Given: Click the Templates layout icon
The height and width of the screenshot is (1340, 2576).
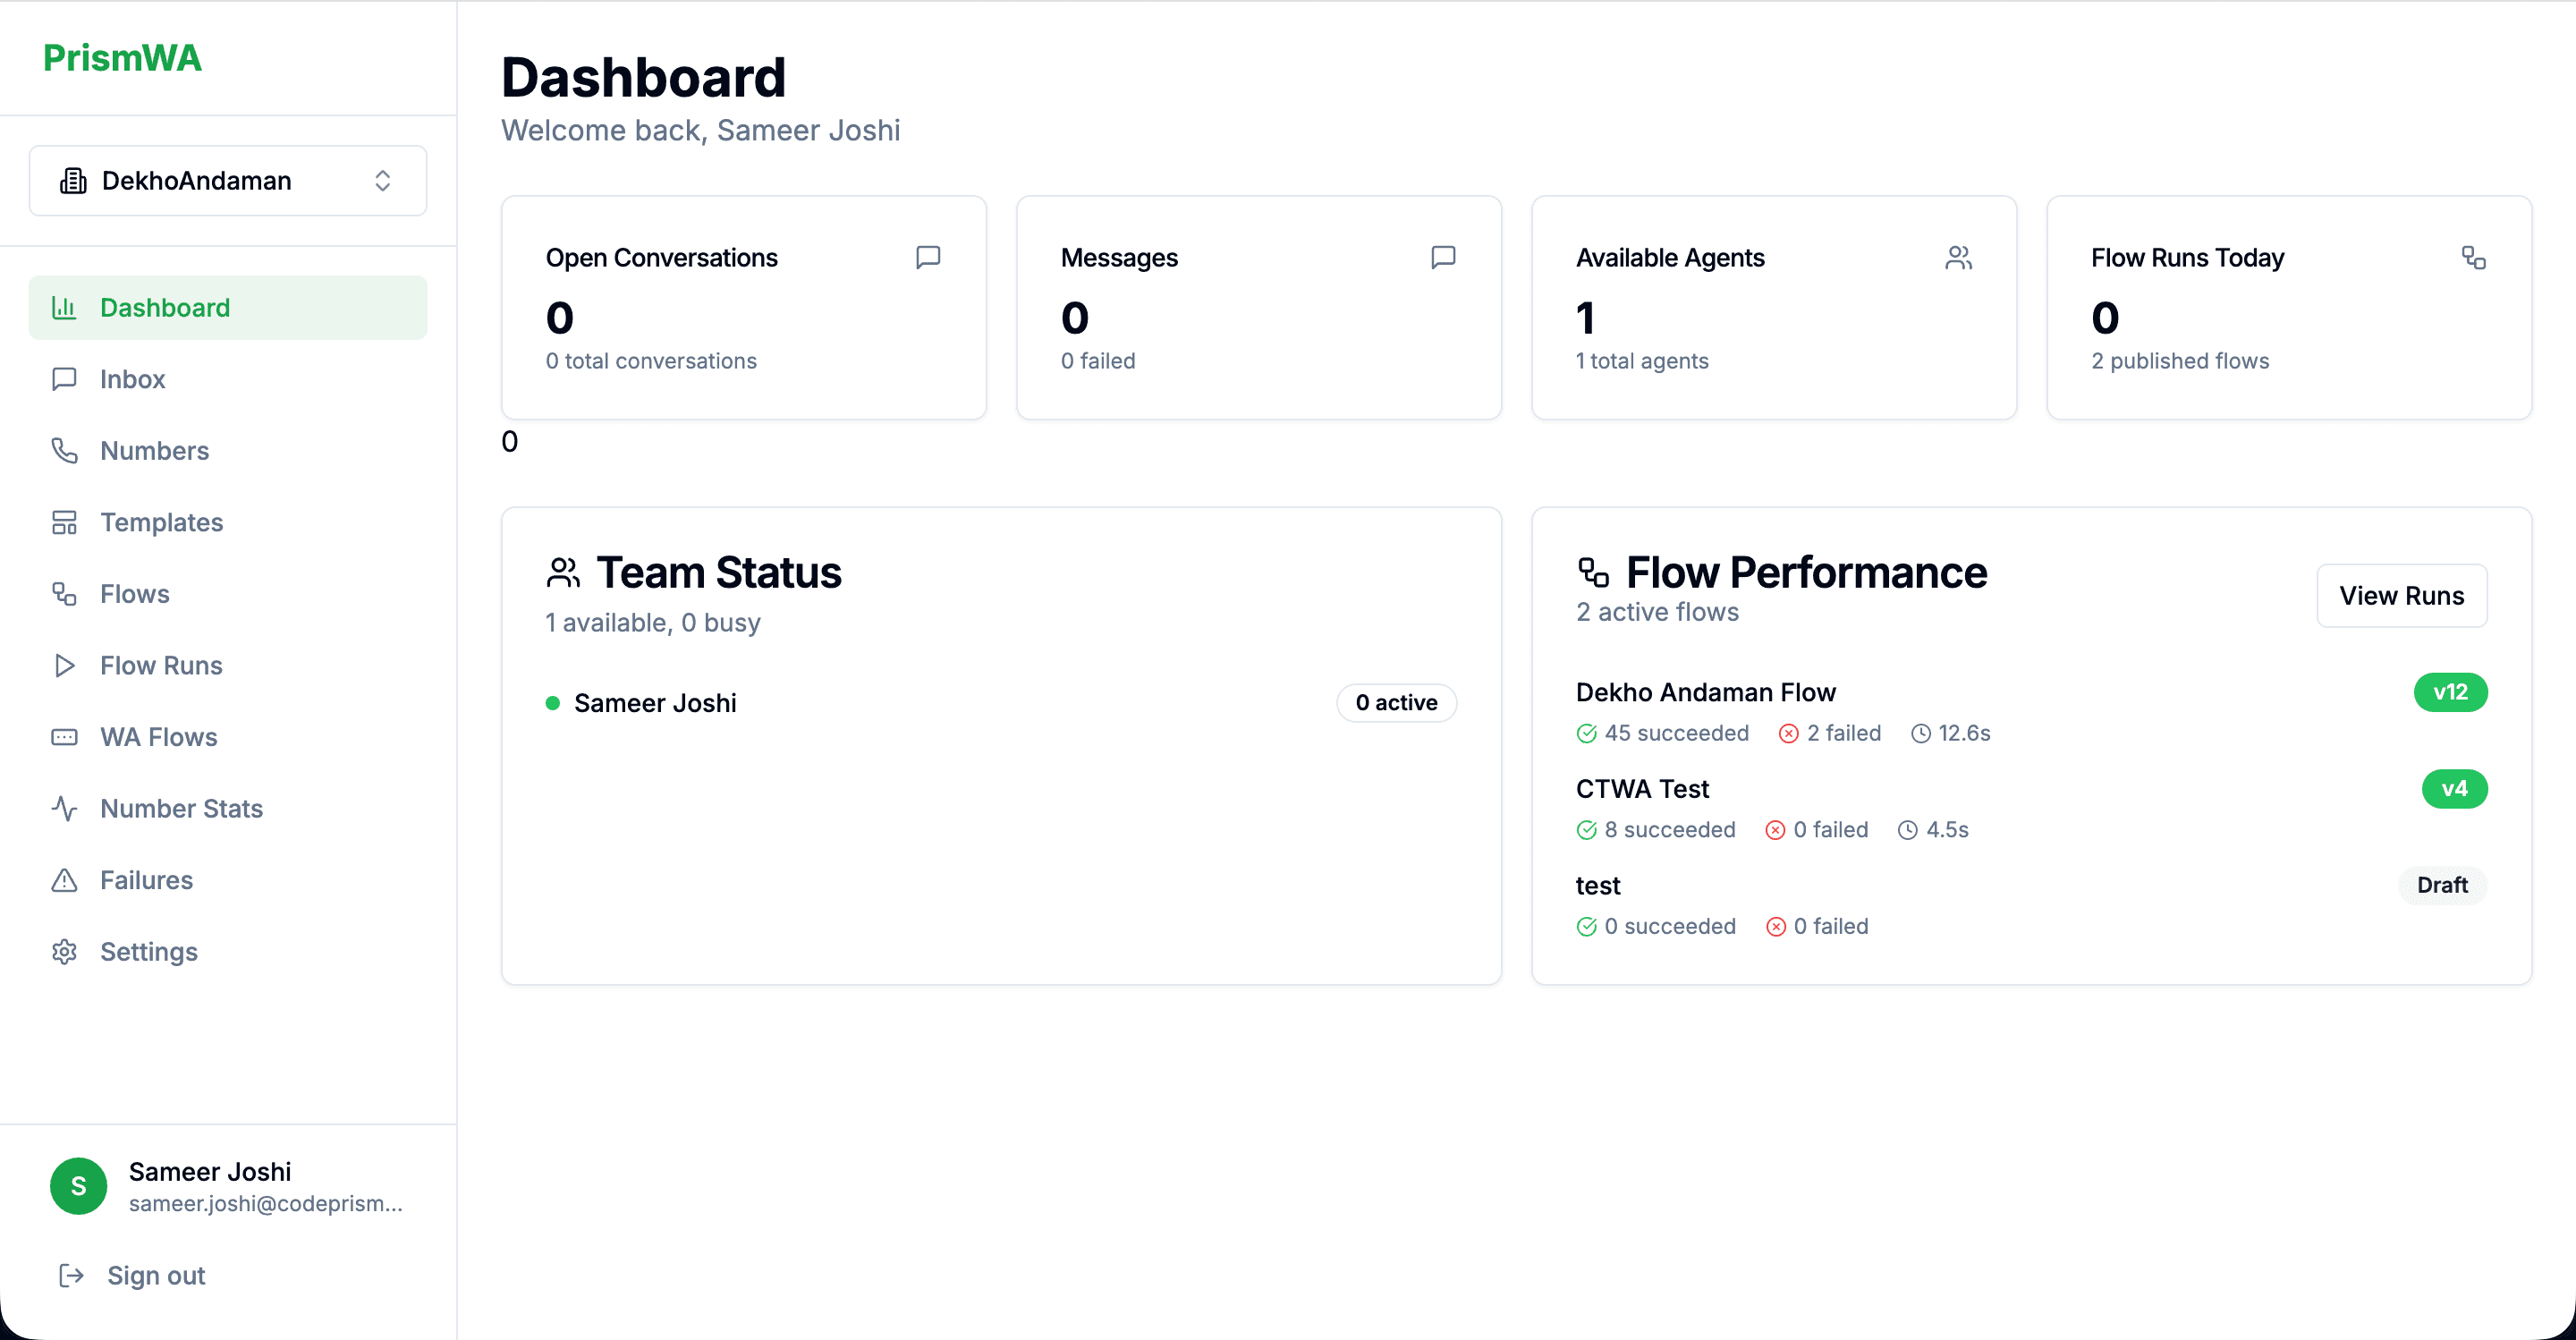Looking at the screenshot, I should pyautogui.click(x=64, y=522).
